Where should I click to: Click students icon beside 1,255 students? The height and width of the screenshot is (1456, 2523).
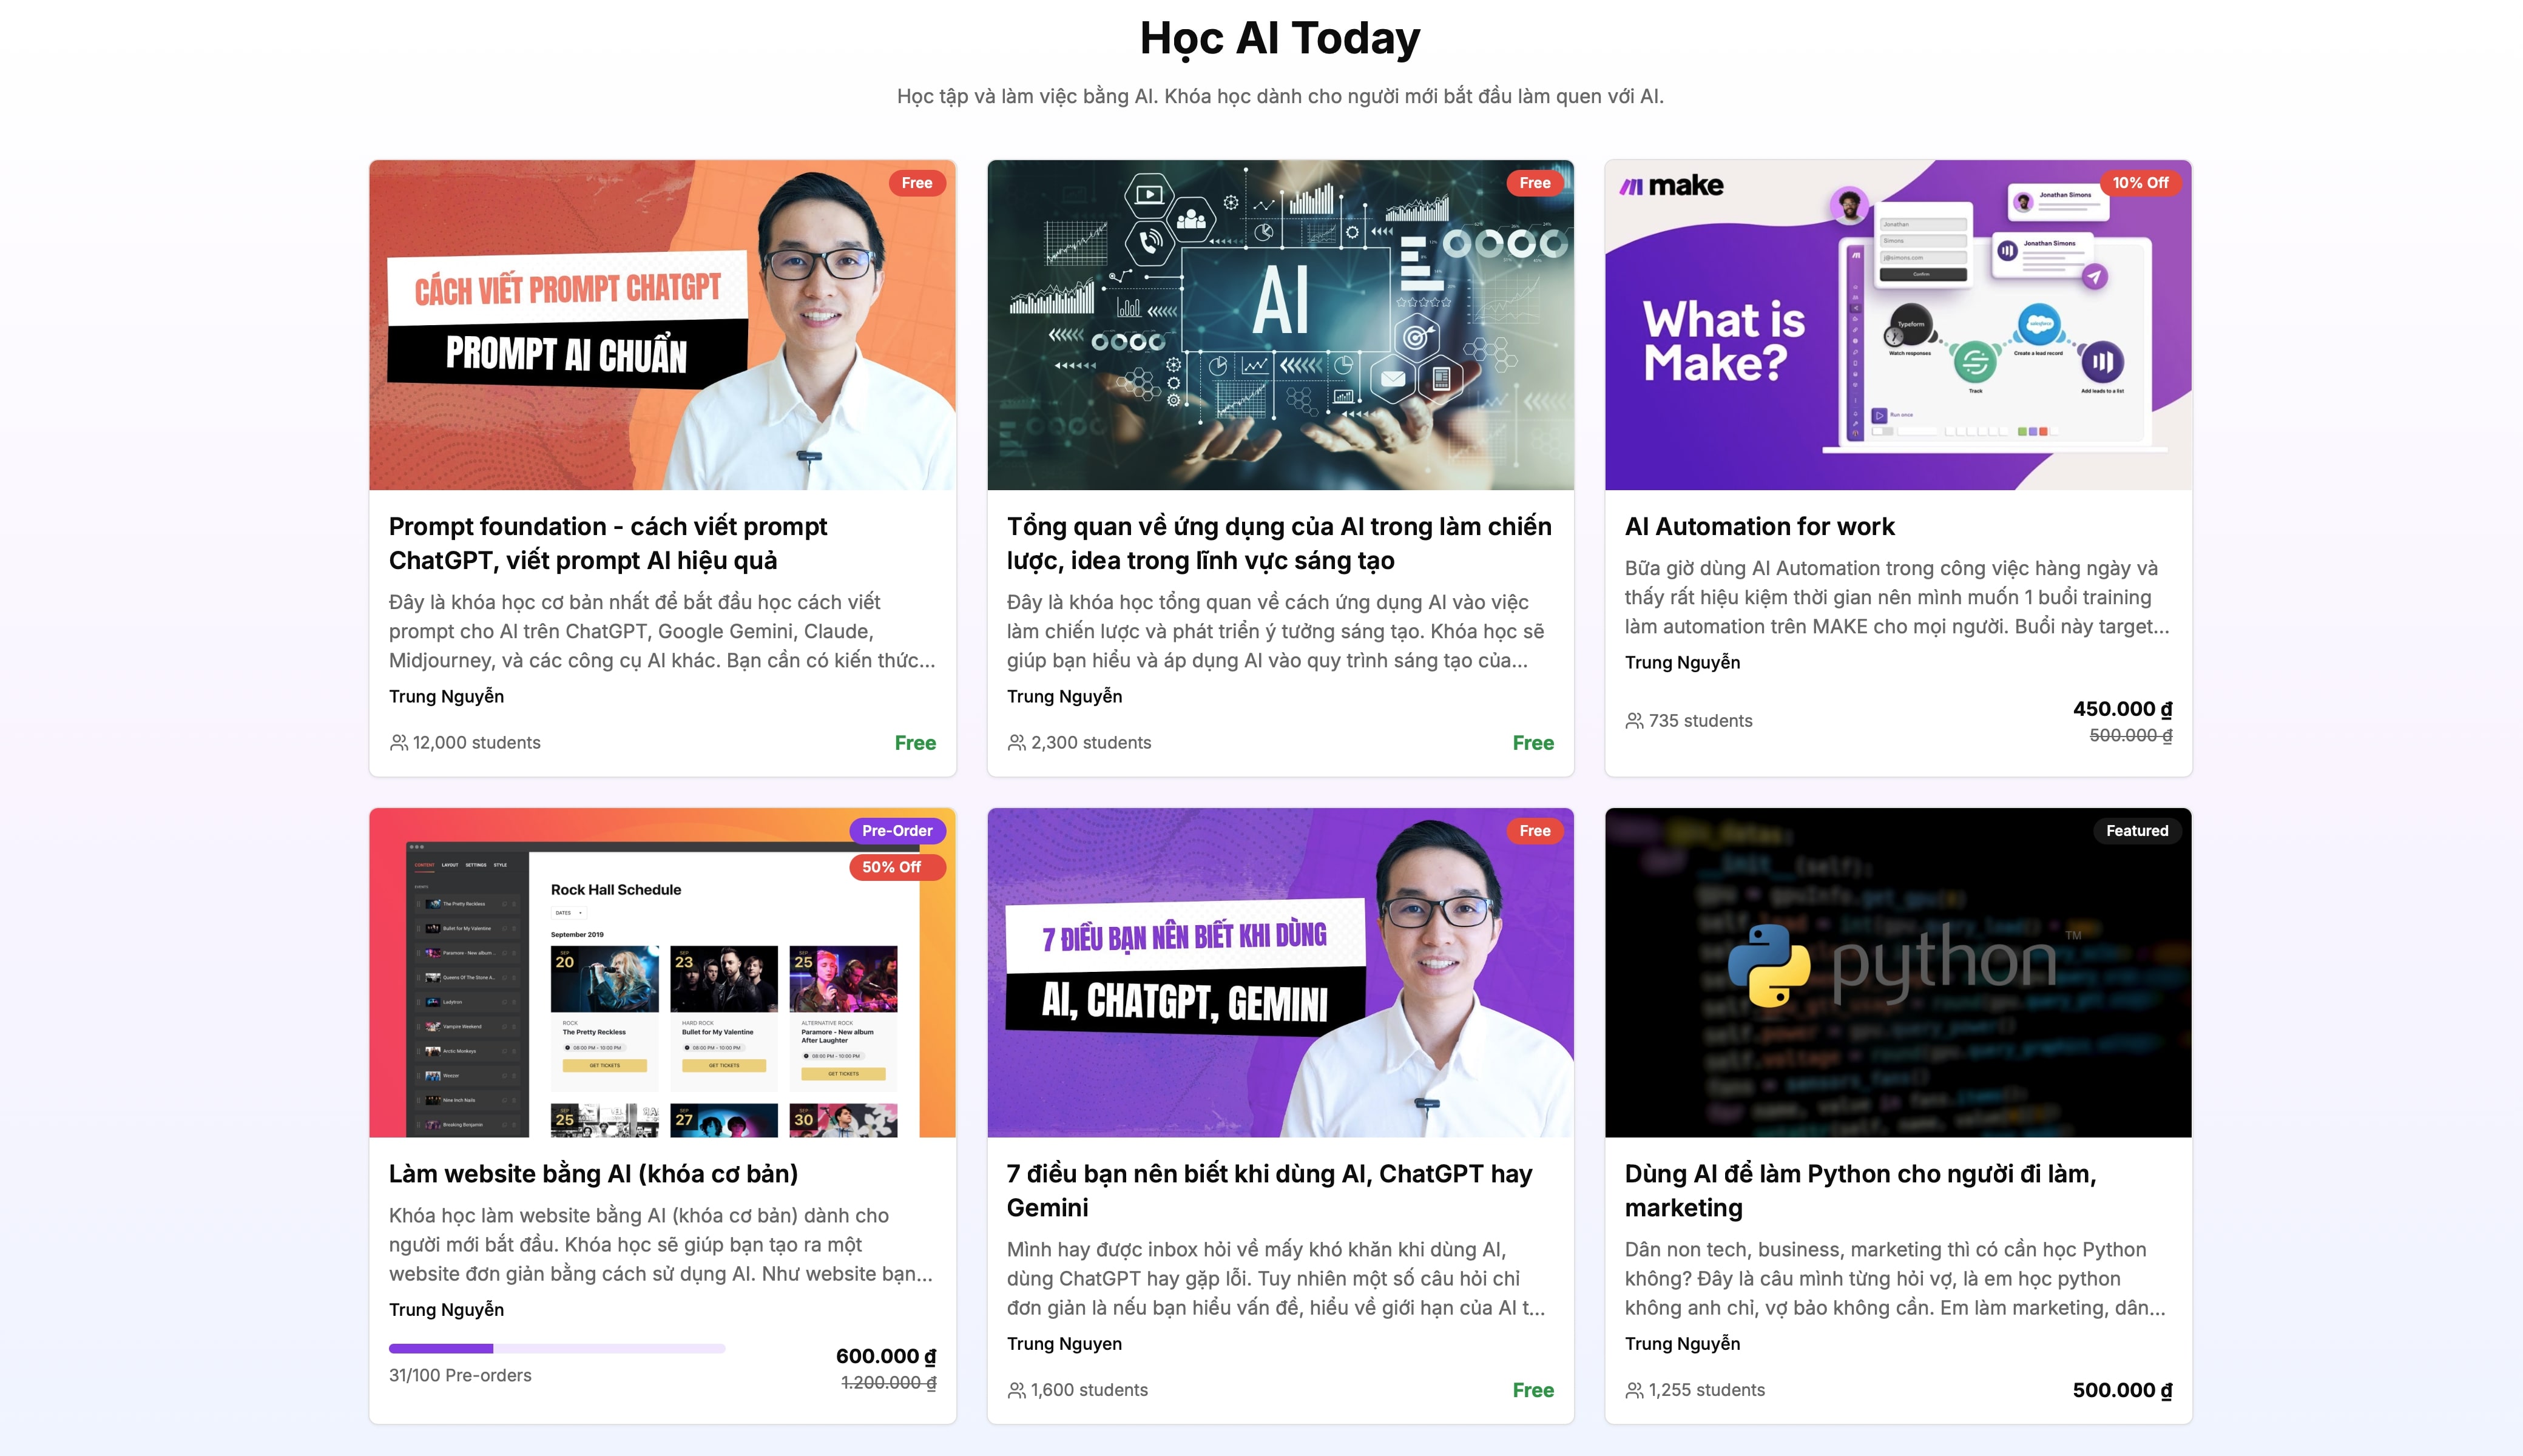[x=1634, y=1390]
